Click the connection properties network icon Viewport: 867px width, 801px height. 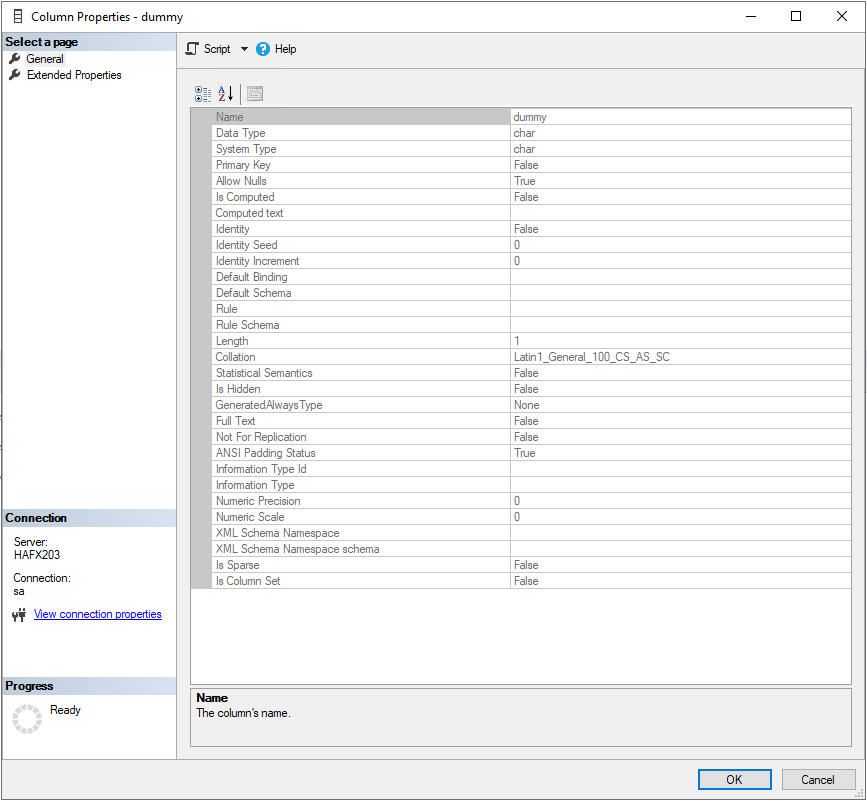click(19, 615)
